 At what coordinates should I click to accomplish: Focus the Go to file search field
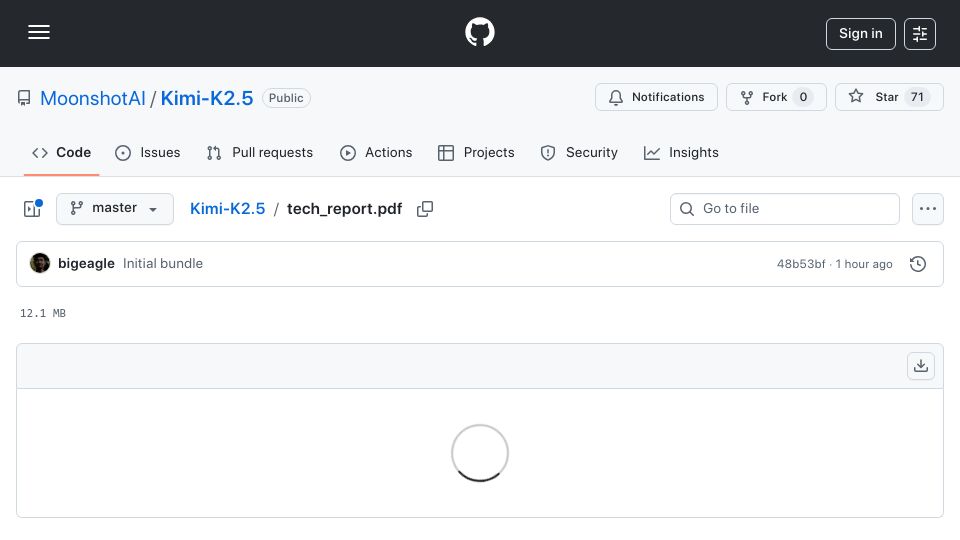(x=785, y=209)
